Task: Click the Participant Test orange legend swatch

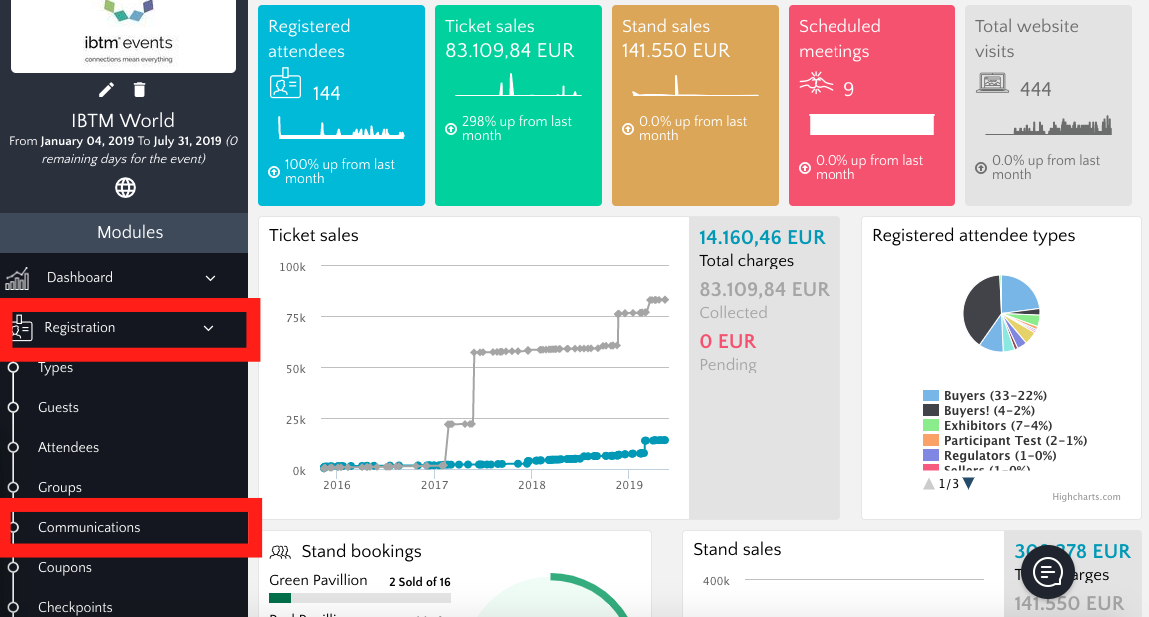Action: 931,441
